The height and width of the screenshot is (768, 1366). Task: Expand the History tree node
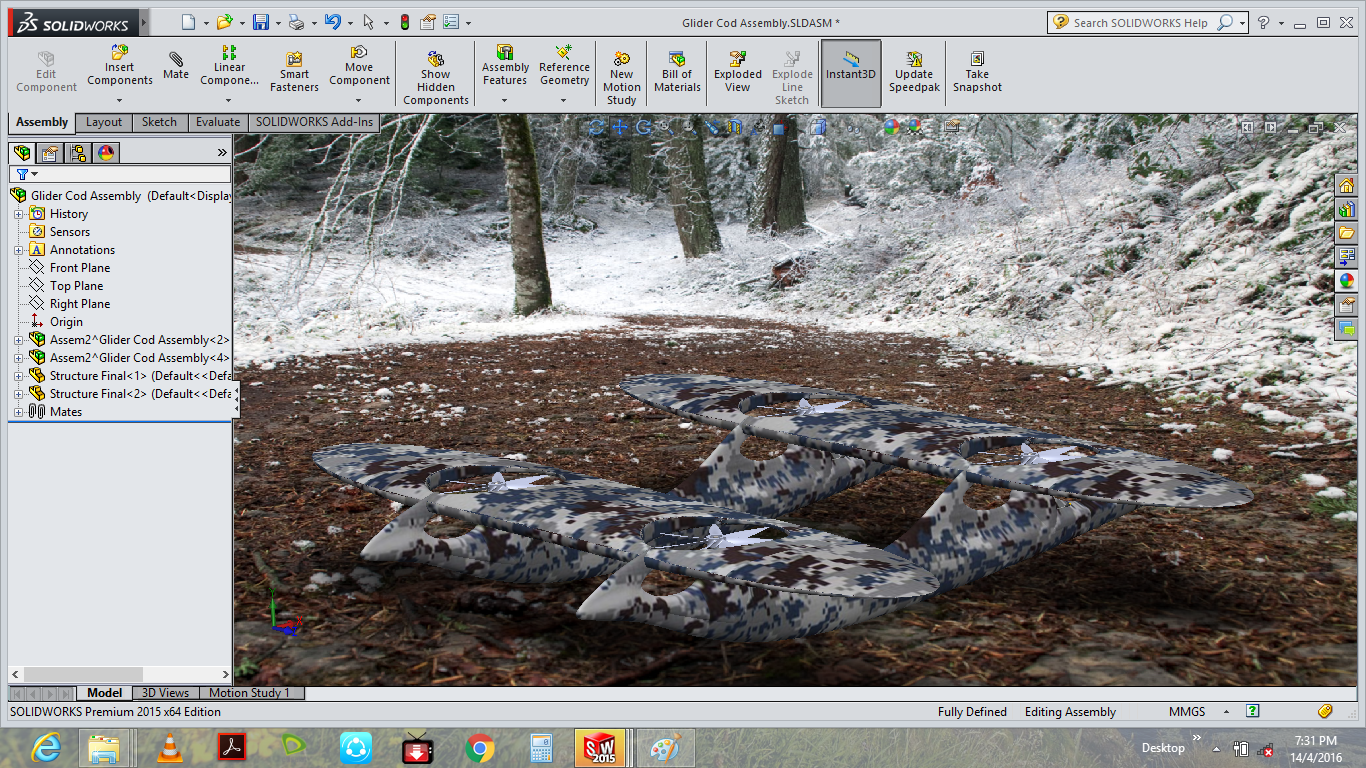(18, 214)
